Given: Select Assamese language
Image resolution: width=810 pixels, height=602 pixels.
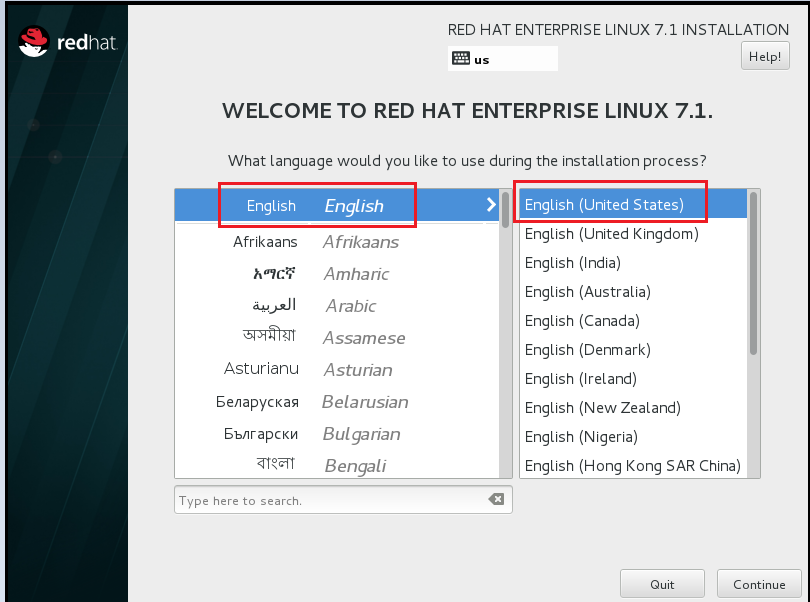Looking at the screenshot, I should tap(337, 338).
